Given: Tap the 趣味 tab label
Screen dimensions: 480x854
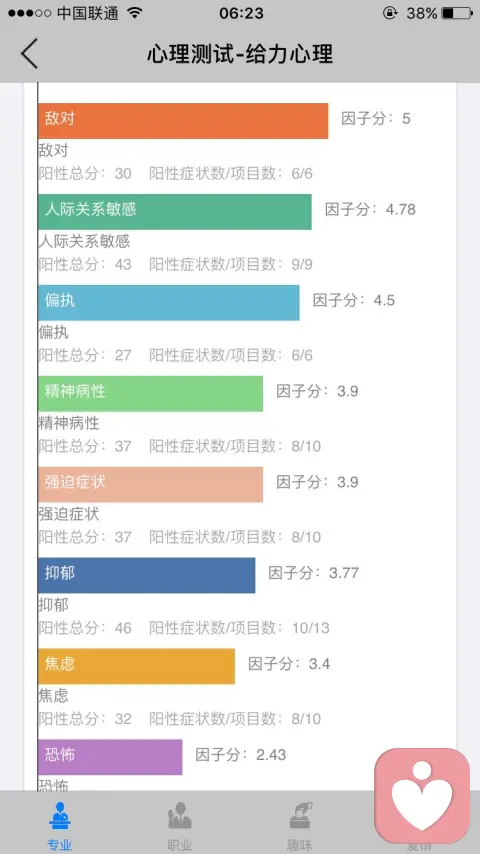Looking at the screenshot, I should coord(300,845).
